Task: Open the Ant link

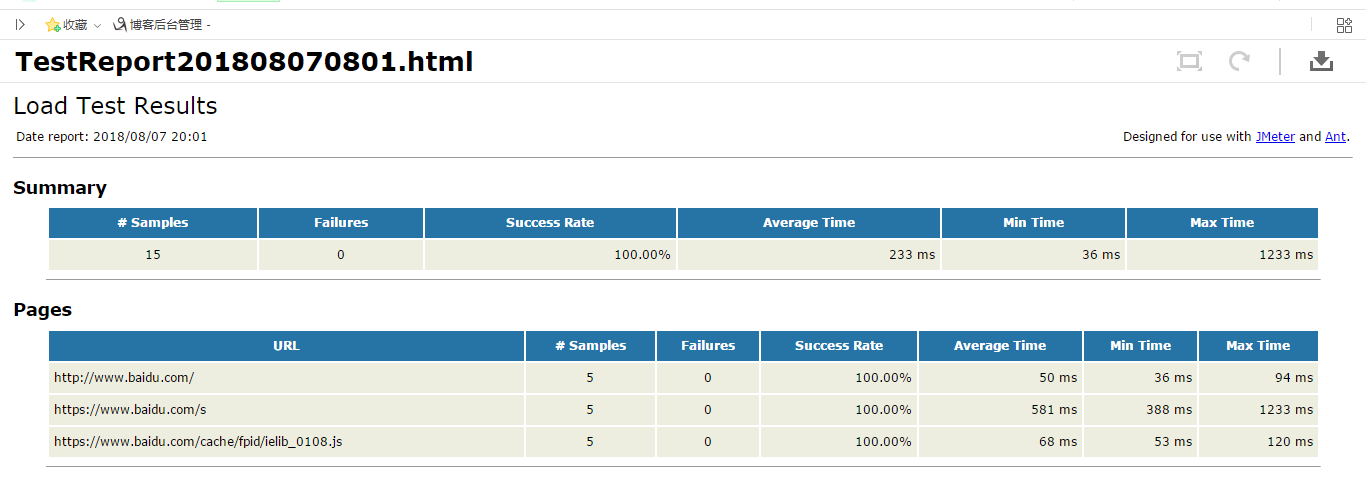Action: [1335, 137]
